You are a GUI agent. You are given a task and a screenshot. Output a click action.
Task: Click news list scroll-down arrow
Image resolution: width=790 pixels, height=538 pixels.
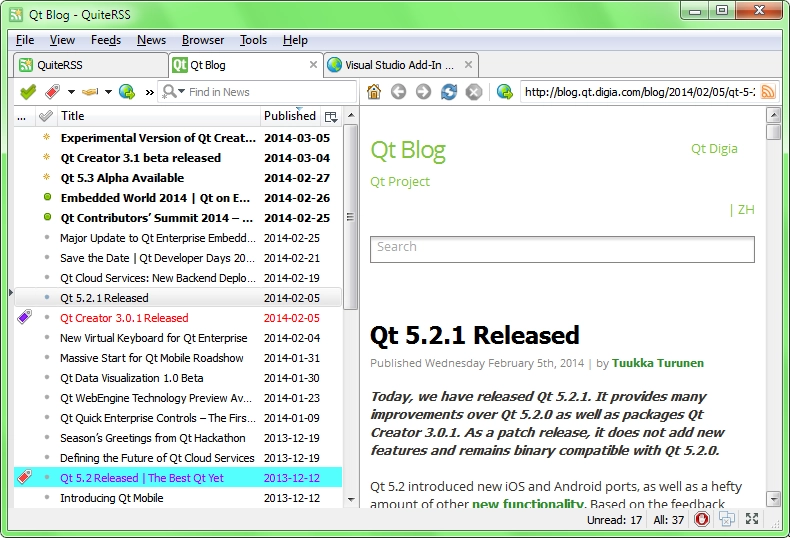click(x=351, y=500)
